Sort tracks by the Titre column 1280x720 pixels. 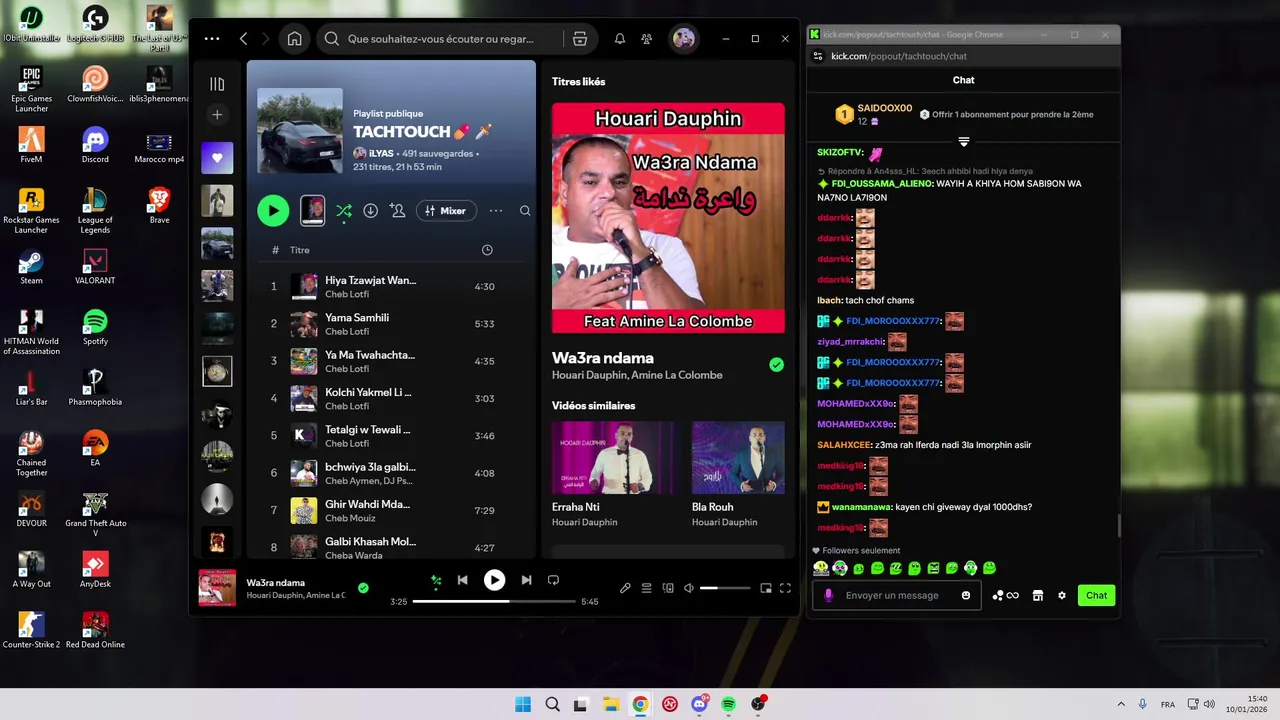coord(300,250)
